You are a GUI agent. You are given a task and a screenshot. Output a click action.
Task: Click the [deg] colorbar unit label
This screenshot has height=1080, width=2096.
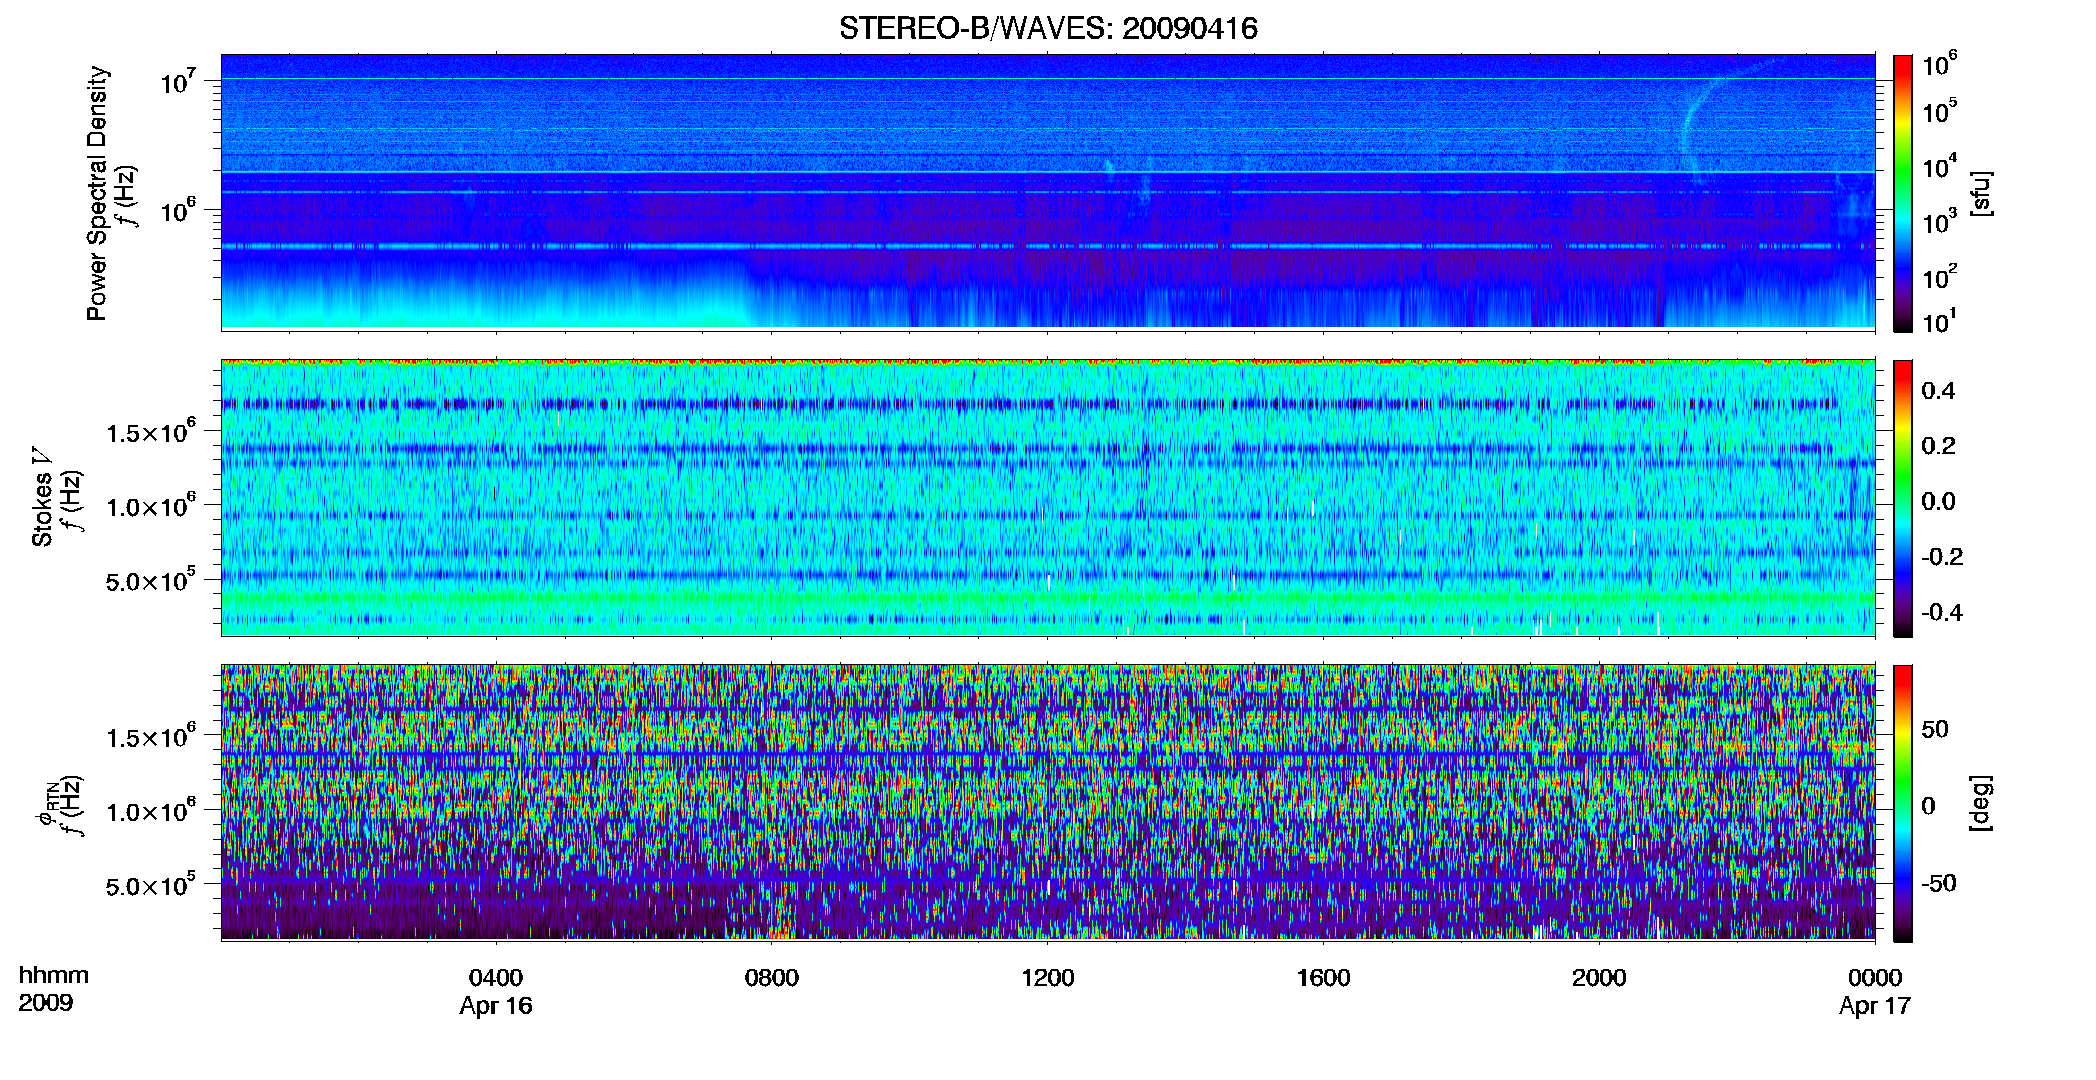click(x=1981, y=803)
